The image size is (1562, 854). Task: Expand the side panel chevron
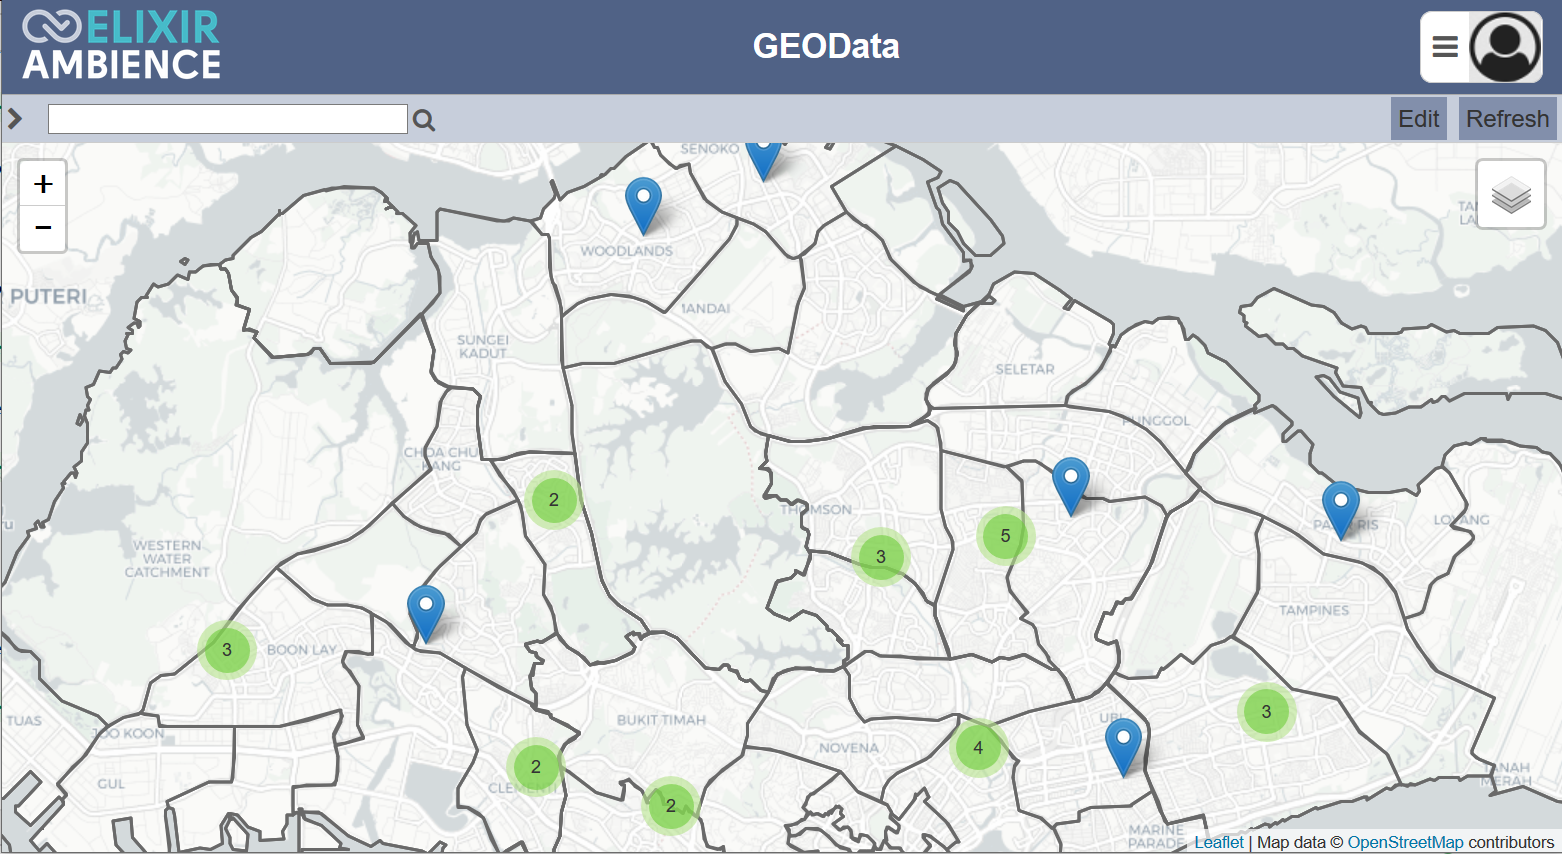[x=15, y=119]
